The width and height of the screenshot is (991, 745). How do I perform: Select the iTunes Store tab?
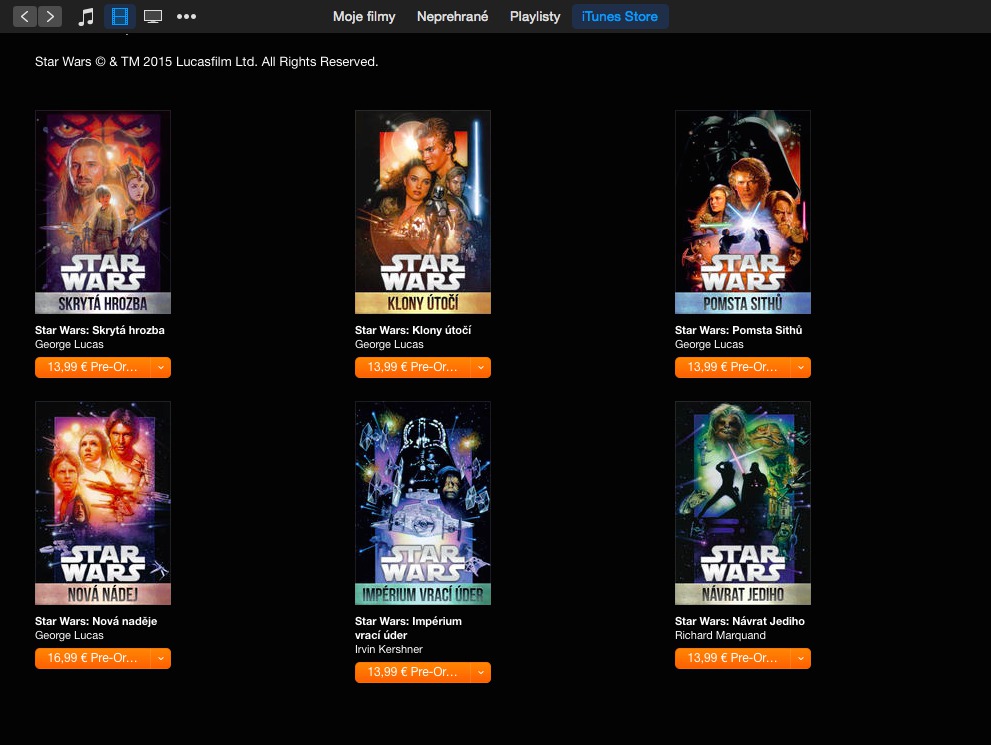pos(620,16)
